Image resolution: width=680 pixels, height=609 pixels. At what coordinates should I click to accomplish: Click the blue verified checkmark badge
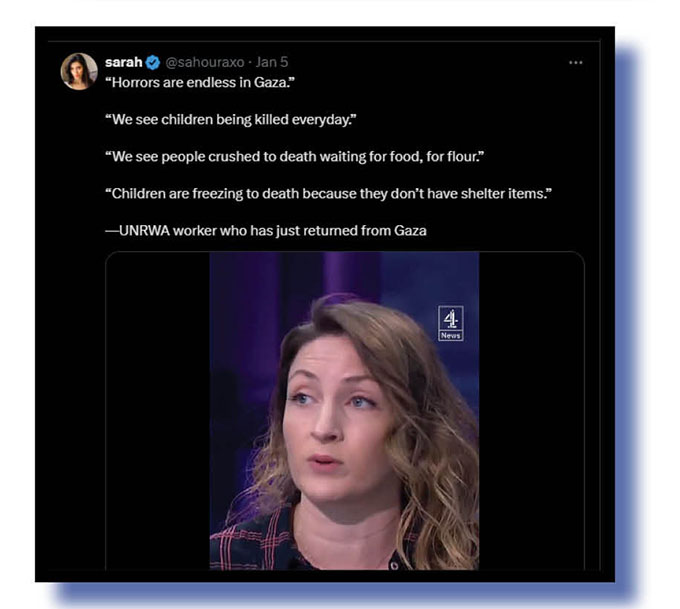pyautogui.click(x=153, y=63)
